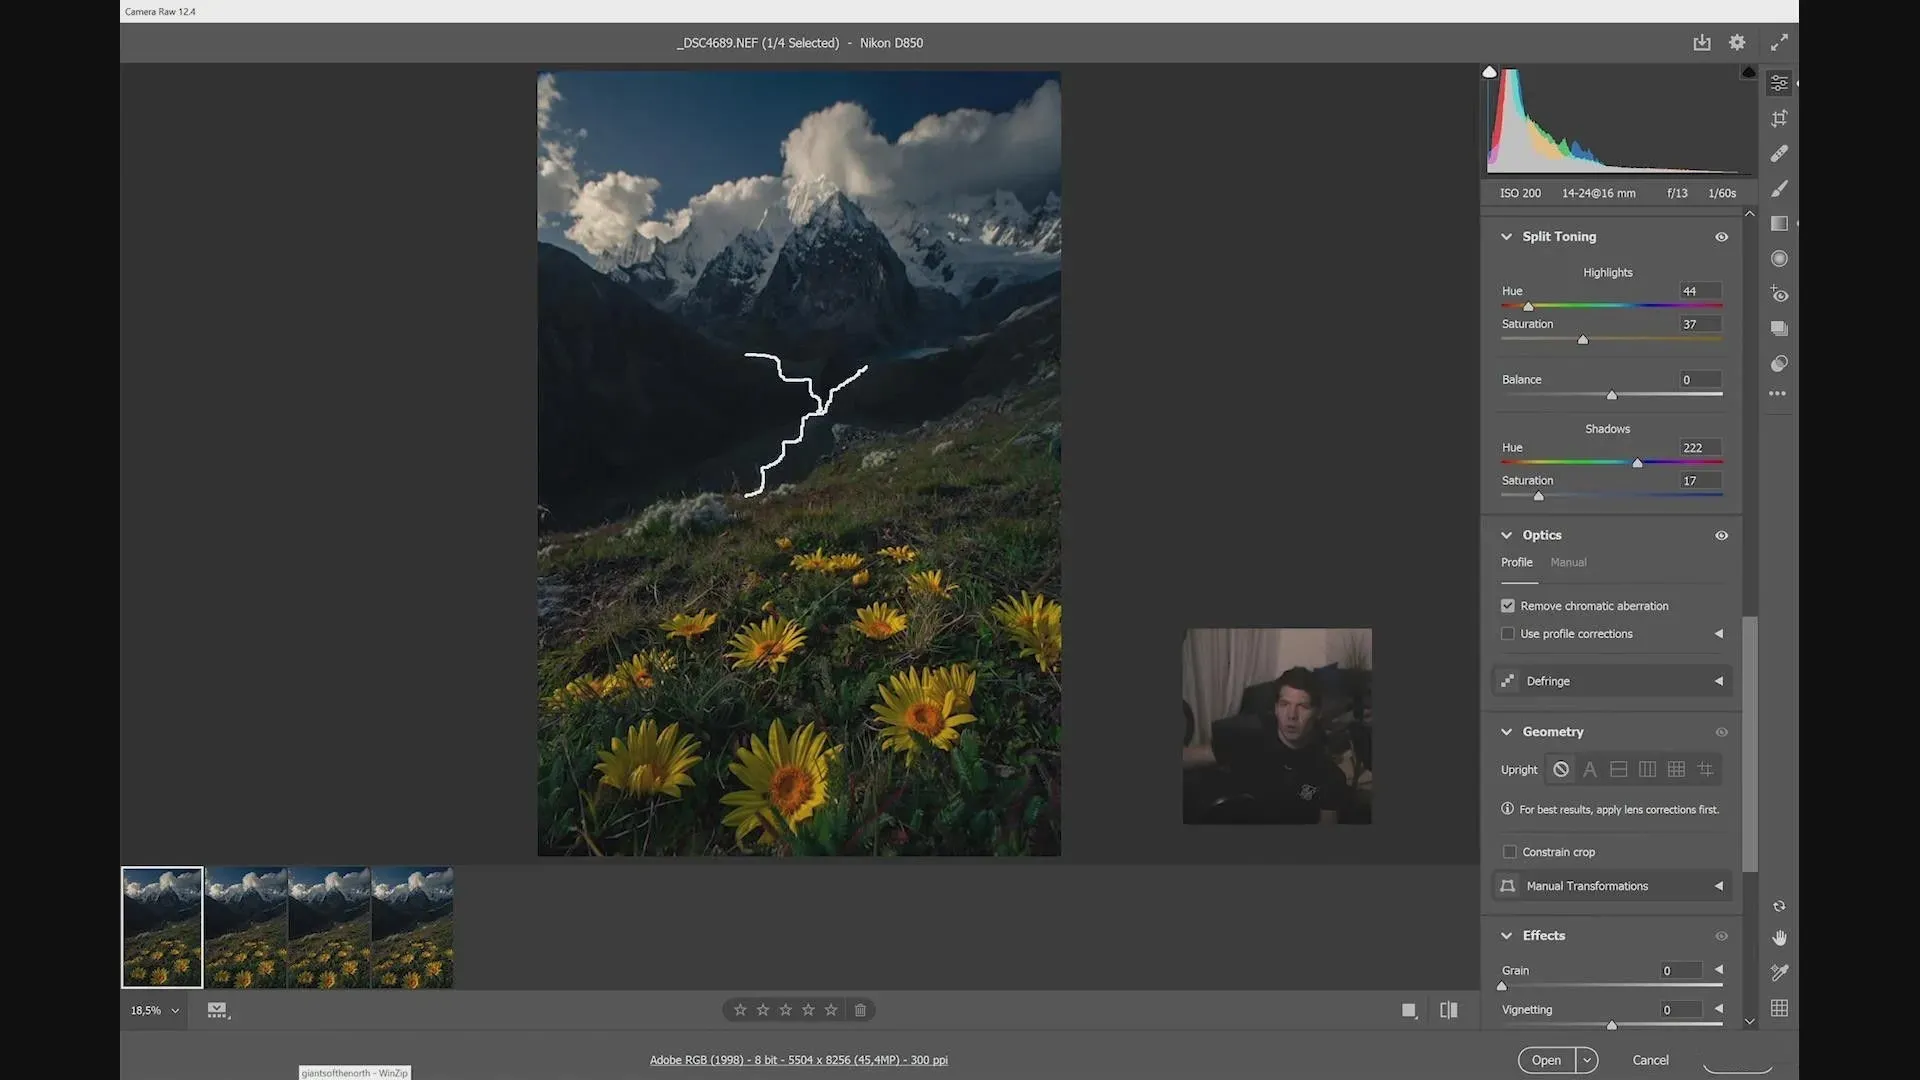
Task: Click the giantsofthenorth WinZip taskbar item
Action: [355, 1073]
